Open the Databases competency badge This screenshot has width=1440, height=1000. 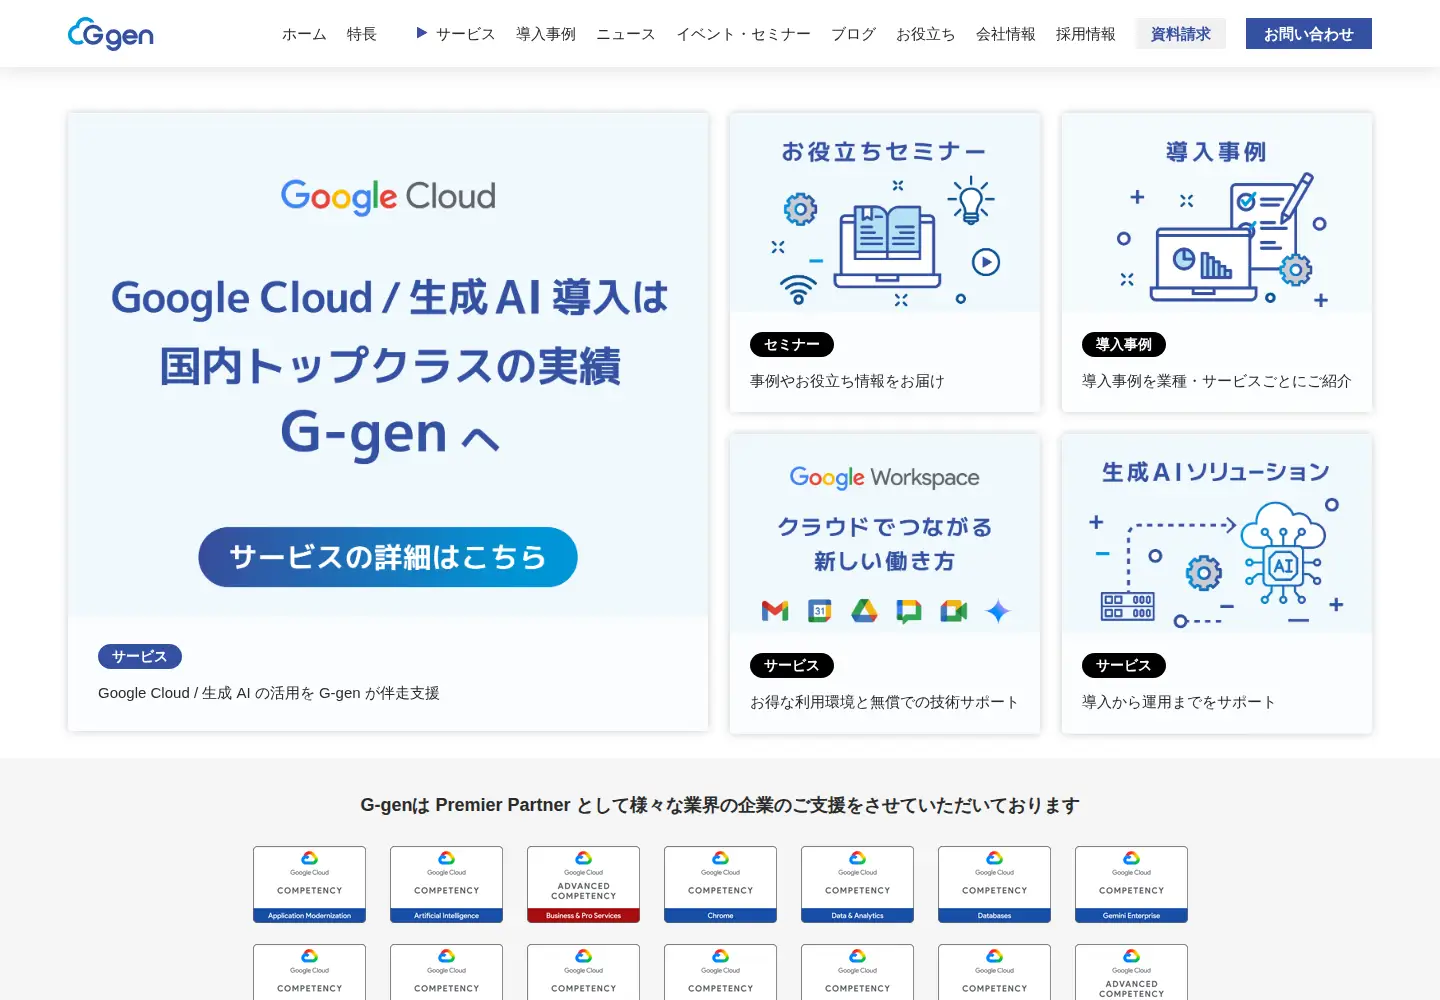tap(994, 884)
